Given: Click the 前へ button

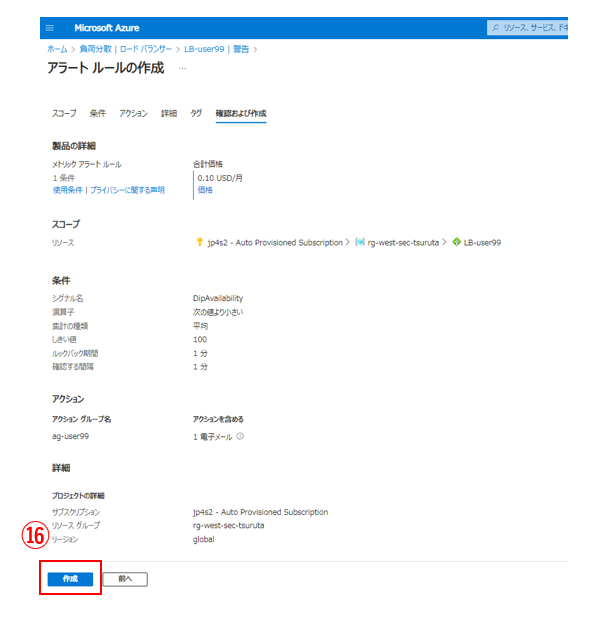Looking at the screenshot, I should tap(125, 579).
